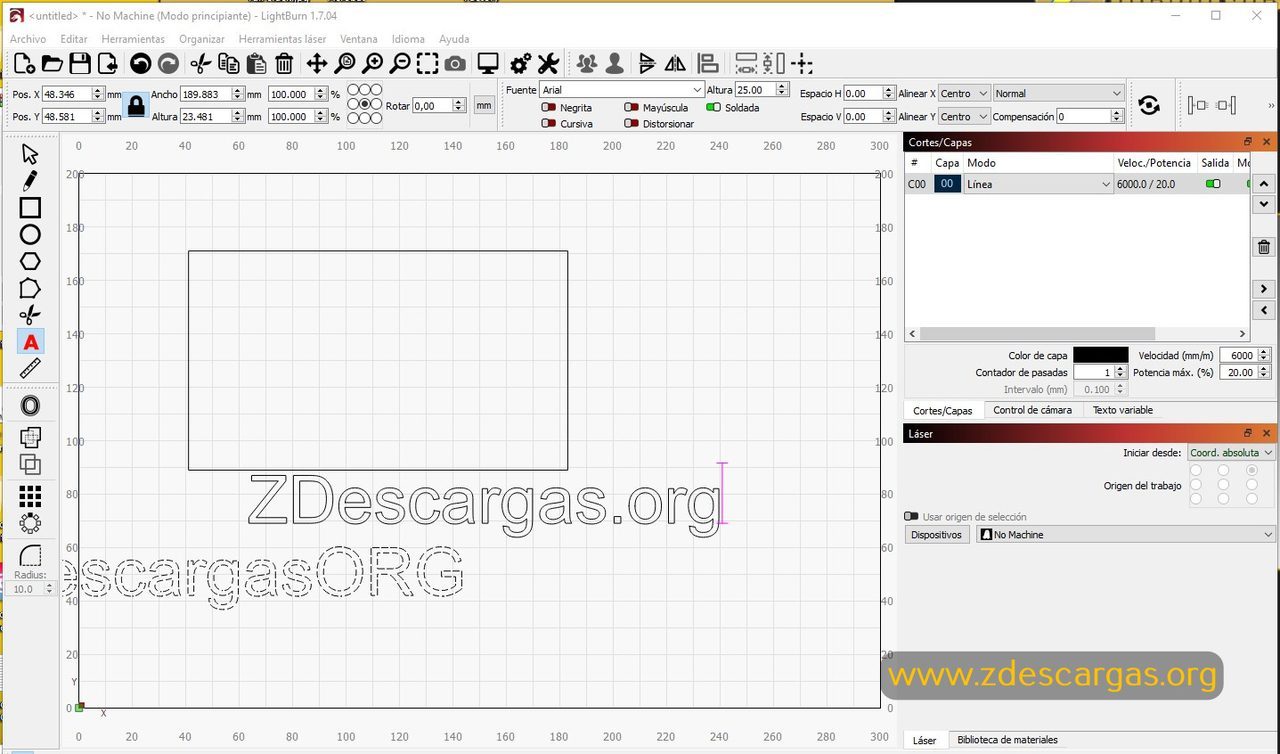
Task: Open the Normal text mode dropdown
Action: [x=1058, y=93]
